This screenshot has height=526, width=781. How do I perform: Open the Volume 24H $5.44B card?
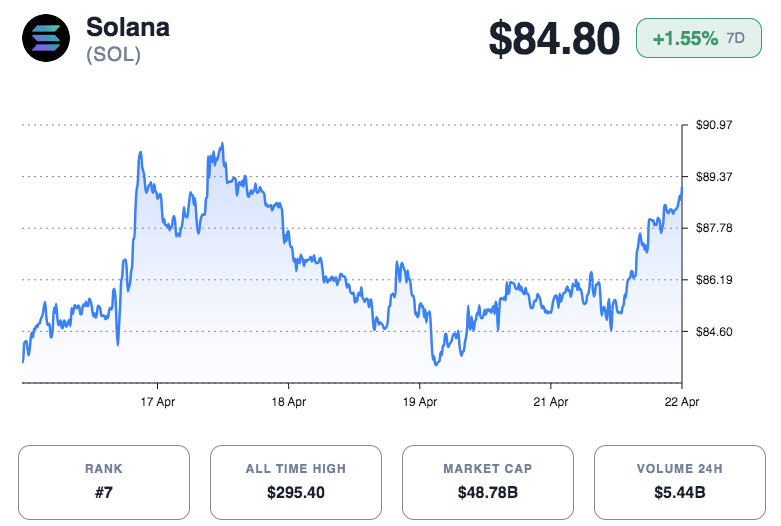[679, 481]
